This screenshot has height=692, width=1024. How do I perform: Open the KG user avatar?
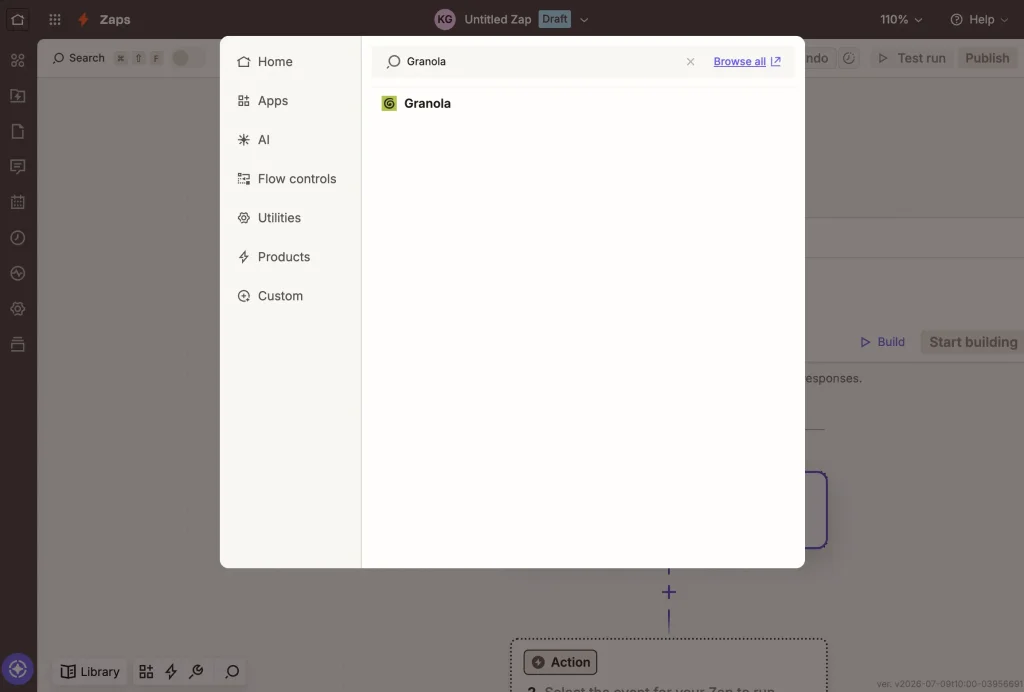445,20
